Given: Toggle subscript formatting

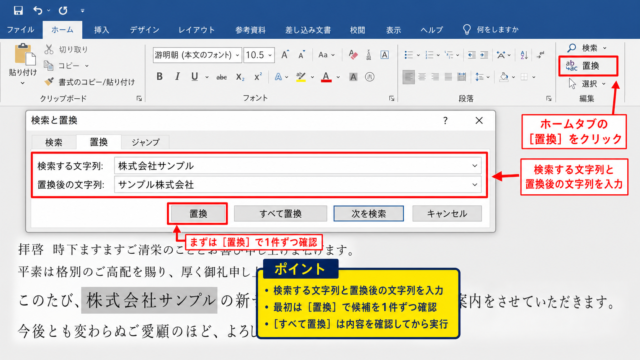Looking at the screenshot, I should (x=240, y=77).
